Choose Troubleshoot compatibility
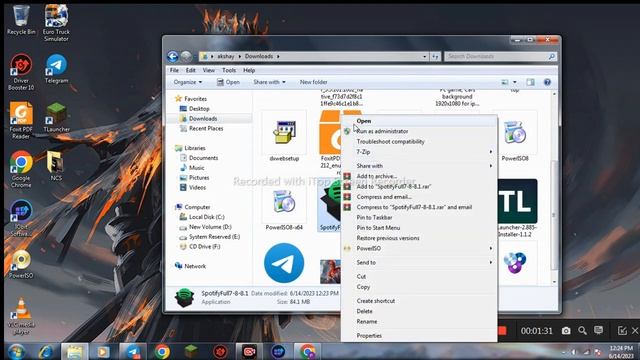This screenshot has width=640, height=360. pos(419,142)
